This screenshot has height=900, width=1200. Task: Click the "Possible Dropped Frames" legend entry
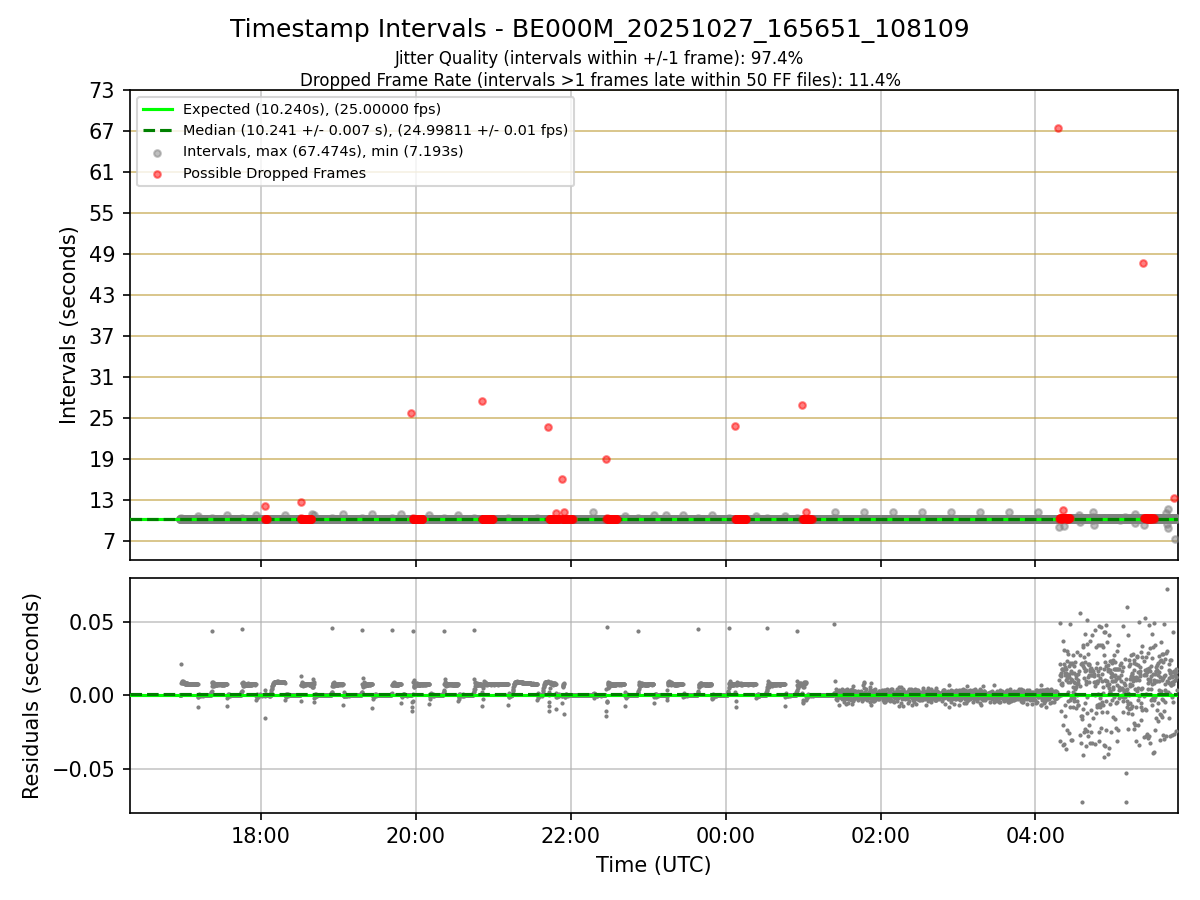[x=274, y=173]
